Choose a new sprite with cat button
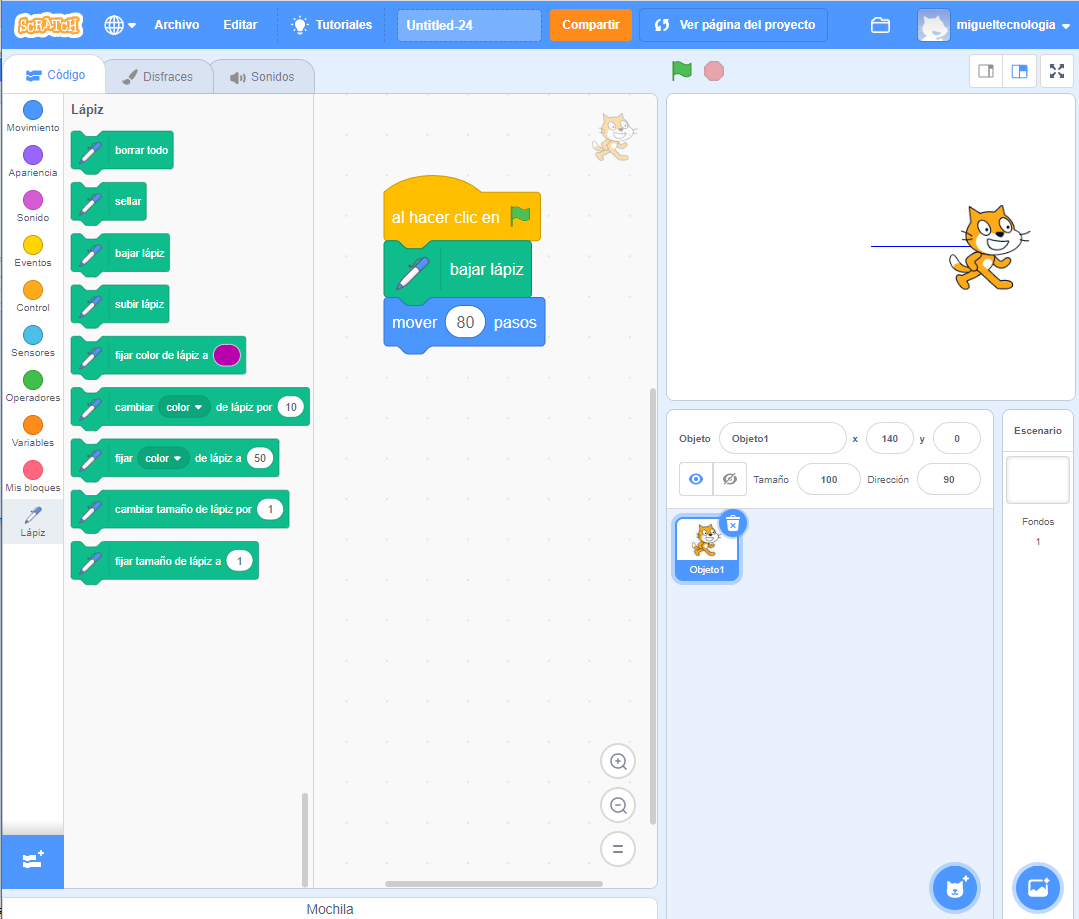This screenshot has width=1079, height=919. [x=955, y=887]
